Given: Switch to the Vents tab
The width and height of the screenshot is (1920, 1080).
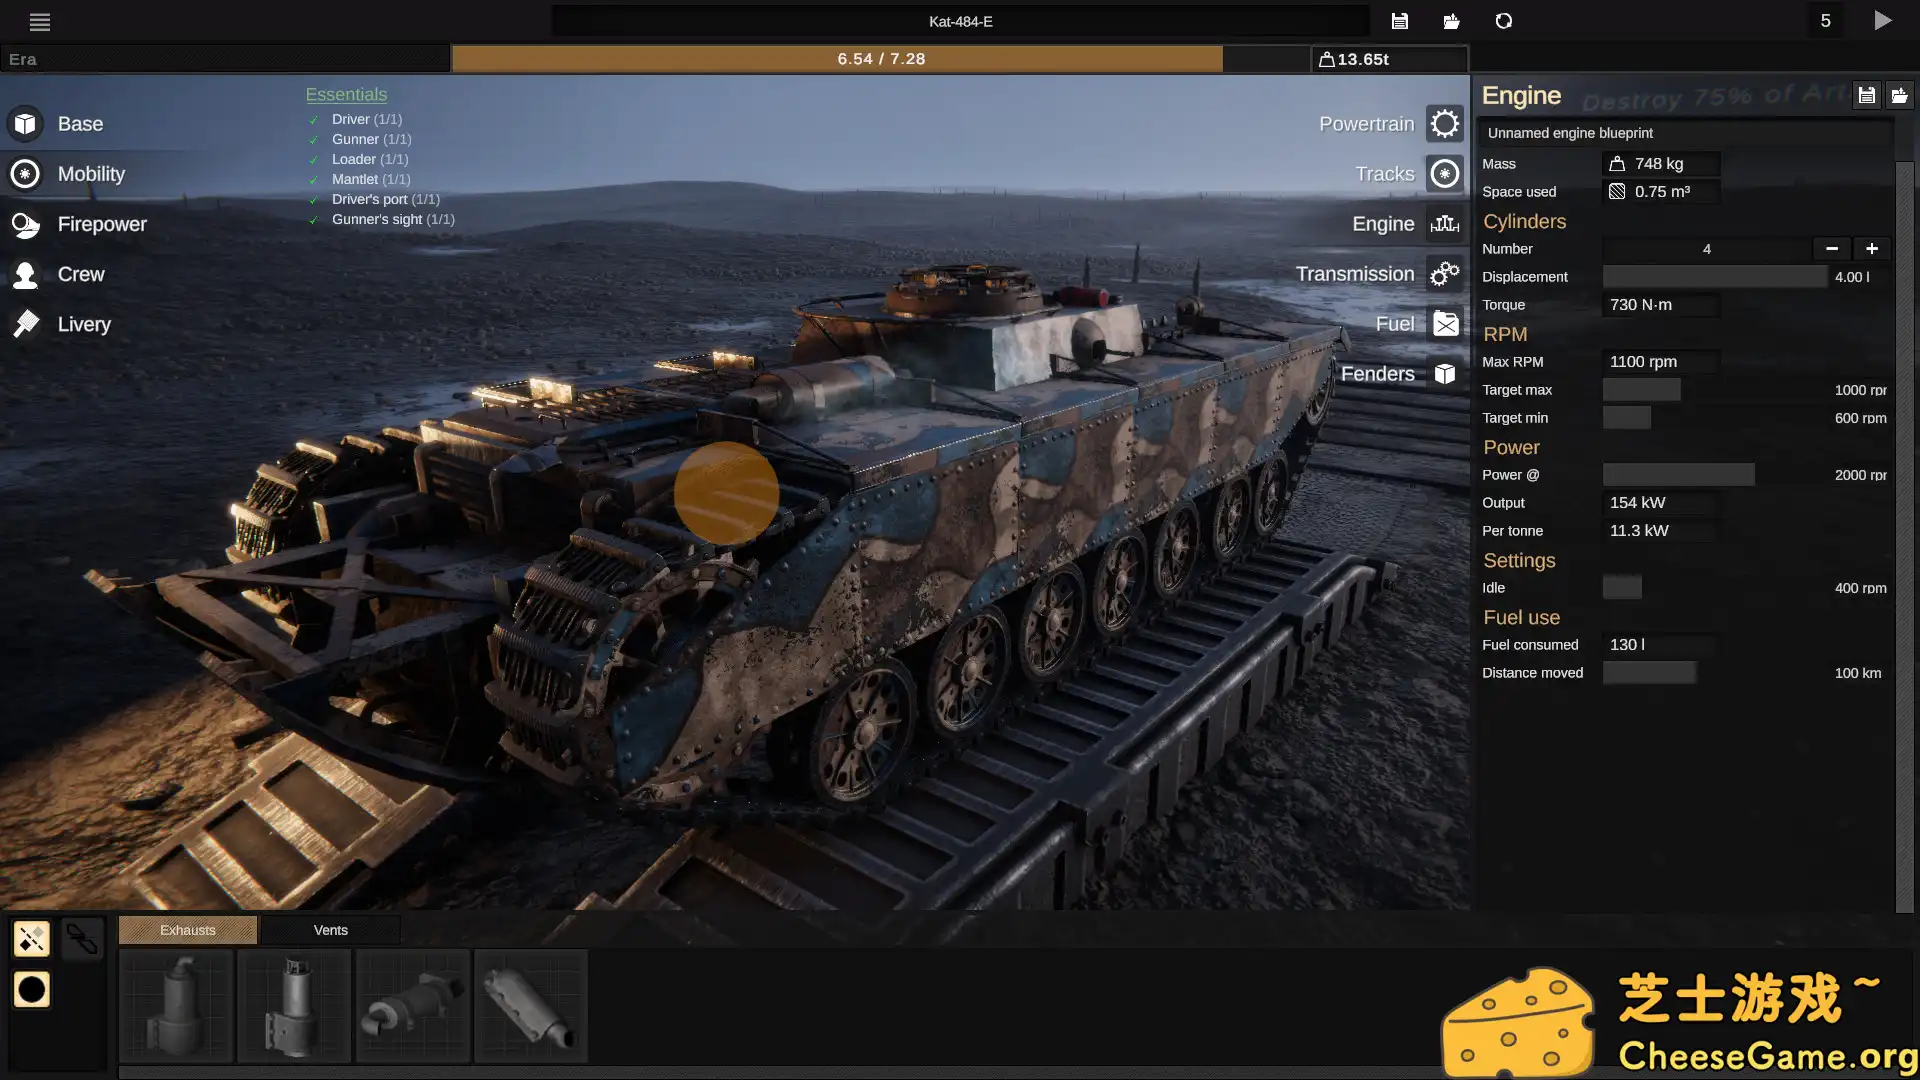Looking at the screenshot, I should pos(330,930).
